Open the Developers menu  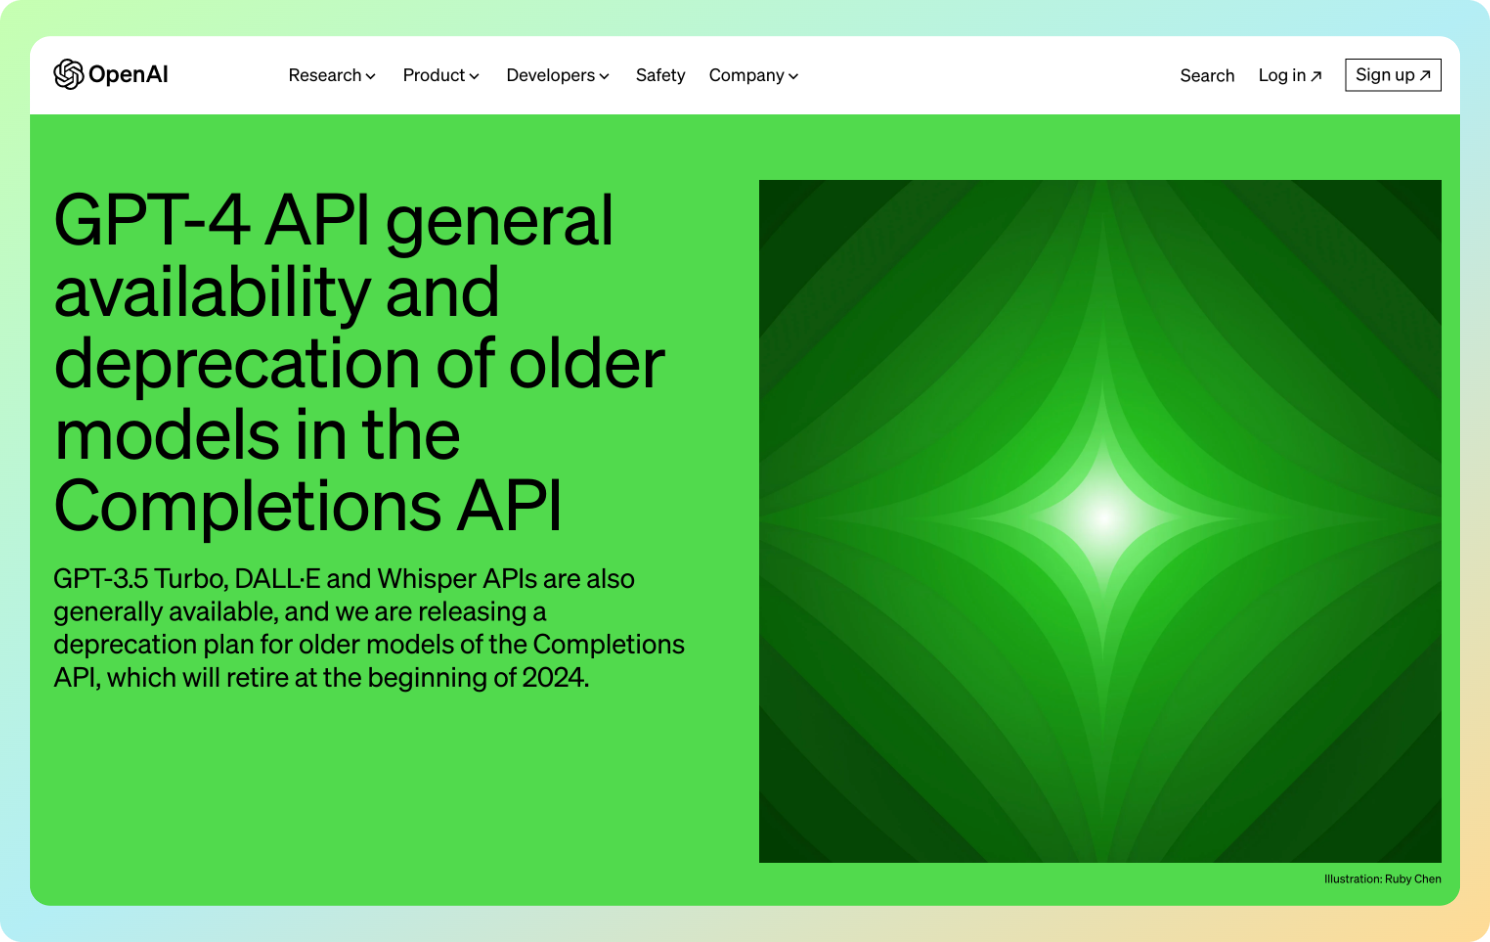coord(557,75)
